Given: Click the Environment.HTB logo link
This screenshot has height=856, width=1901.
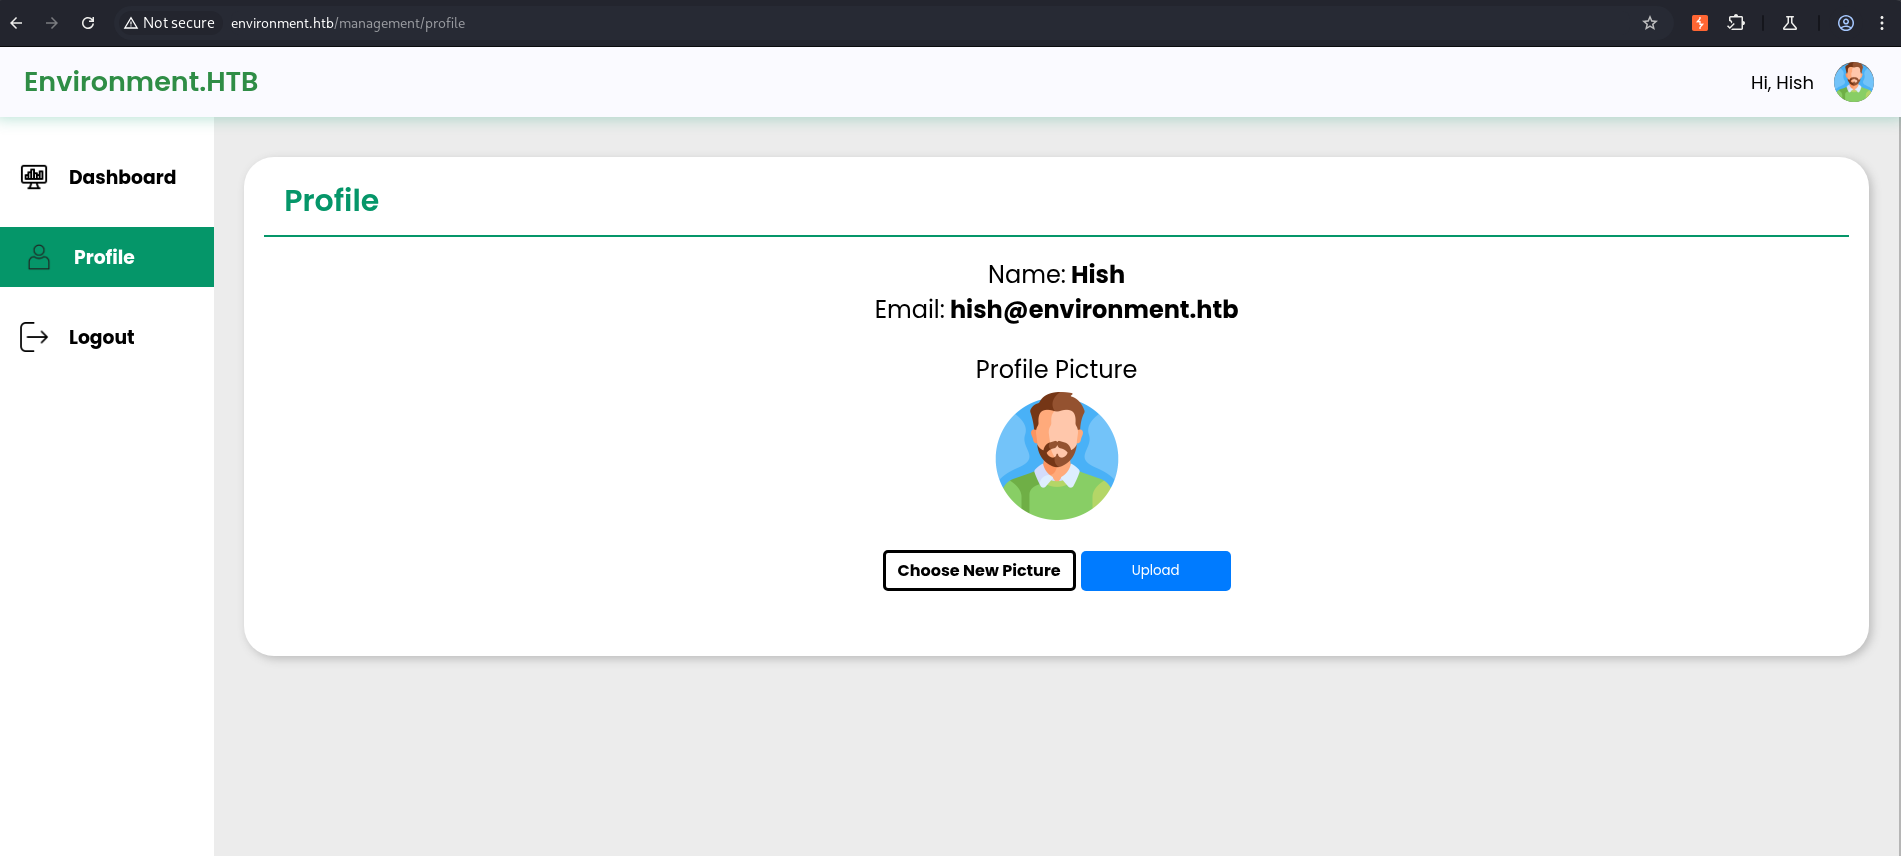Looking at the screenshot, I should click(x=141, y=82).
